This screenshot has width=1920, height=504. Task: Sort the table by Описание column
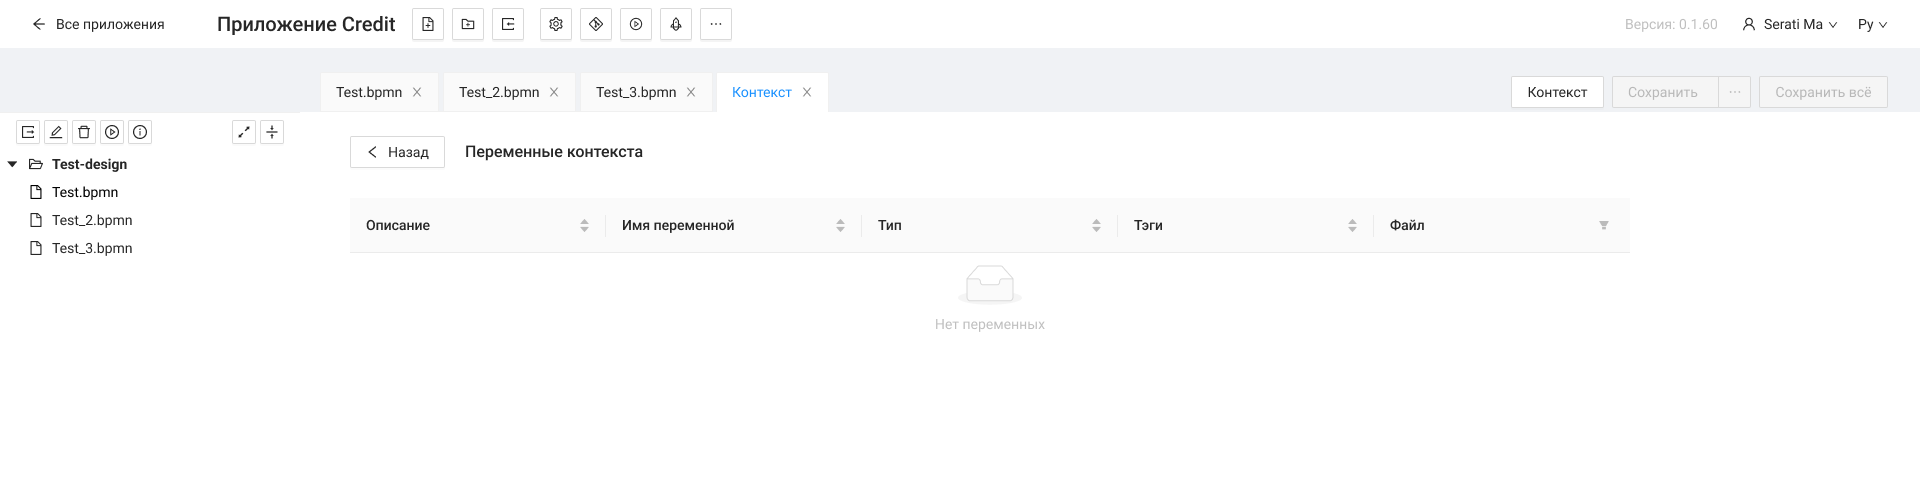pyautogui.click(x=584, y=226)
